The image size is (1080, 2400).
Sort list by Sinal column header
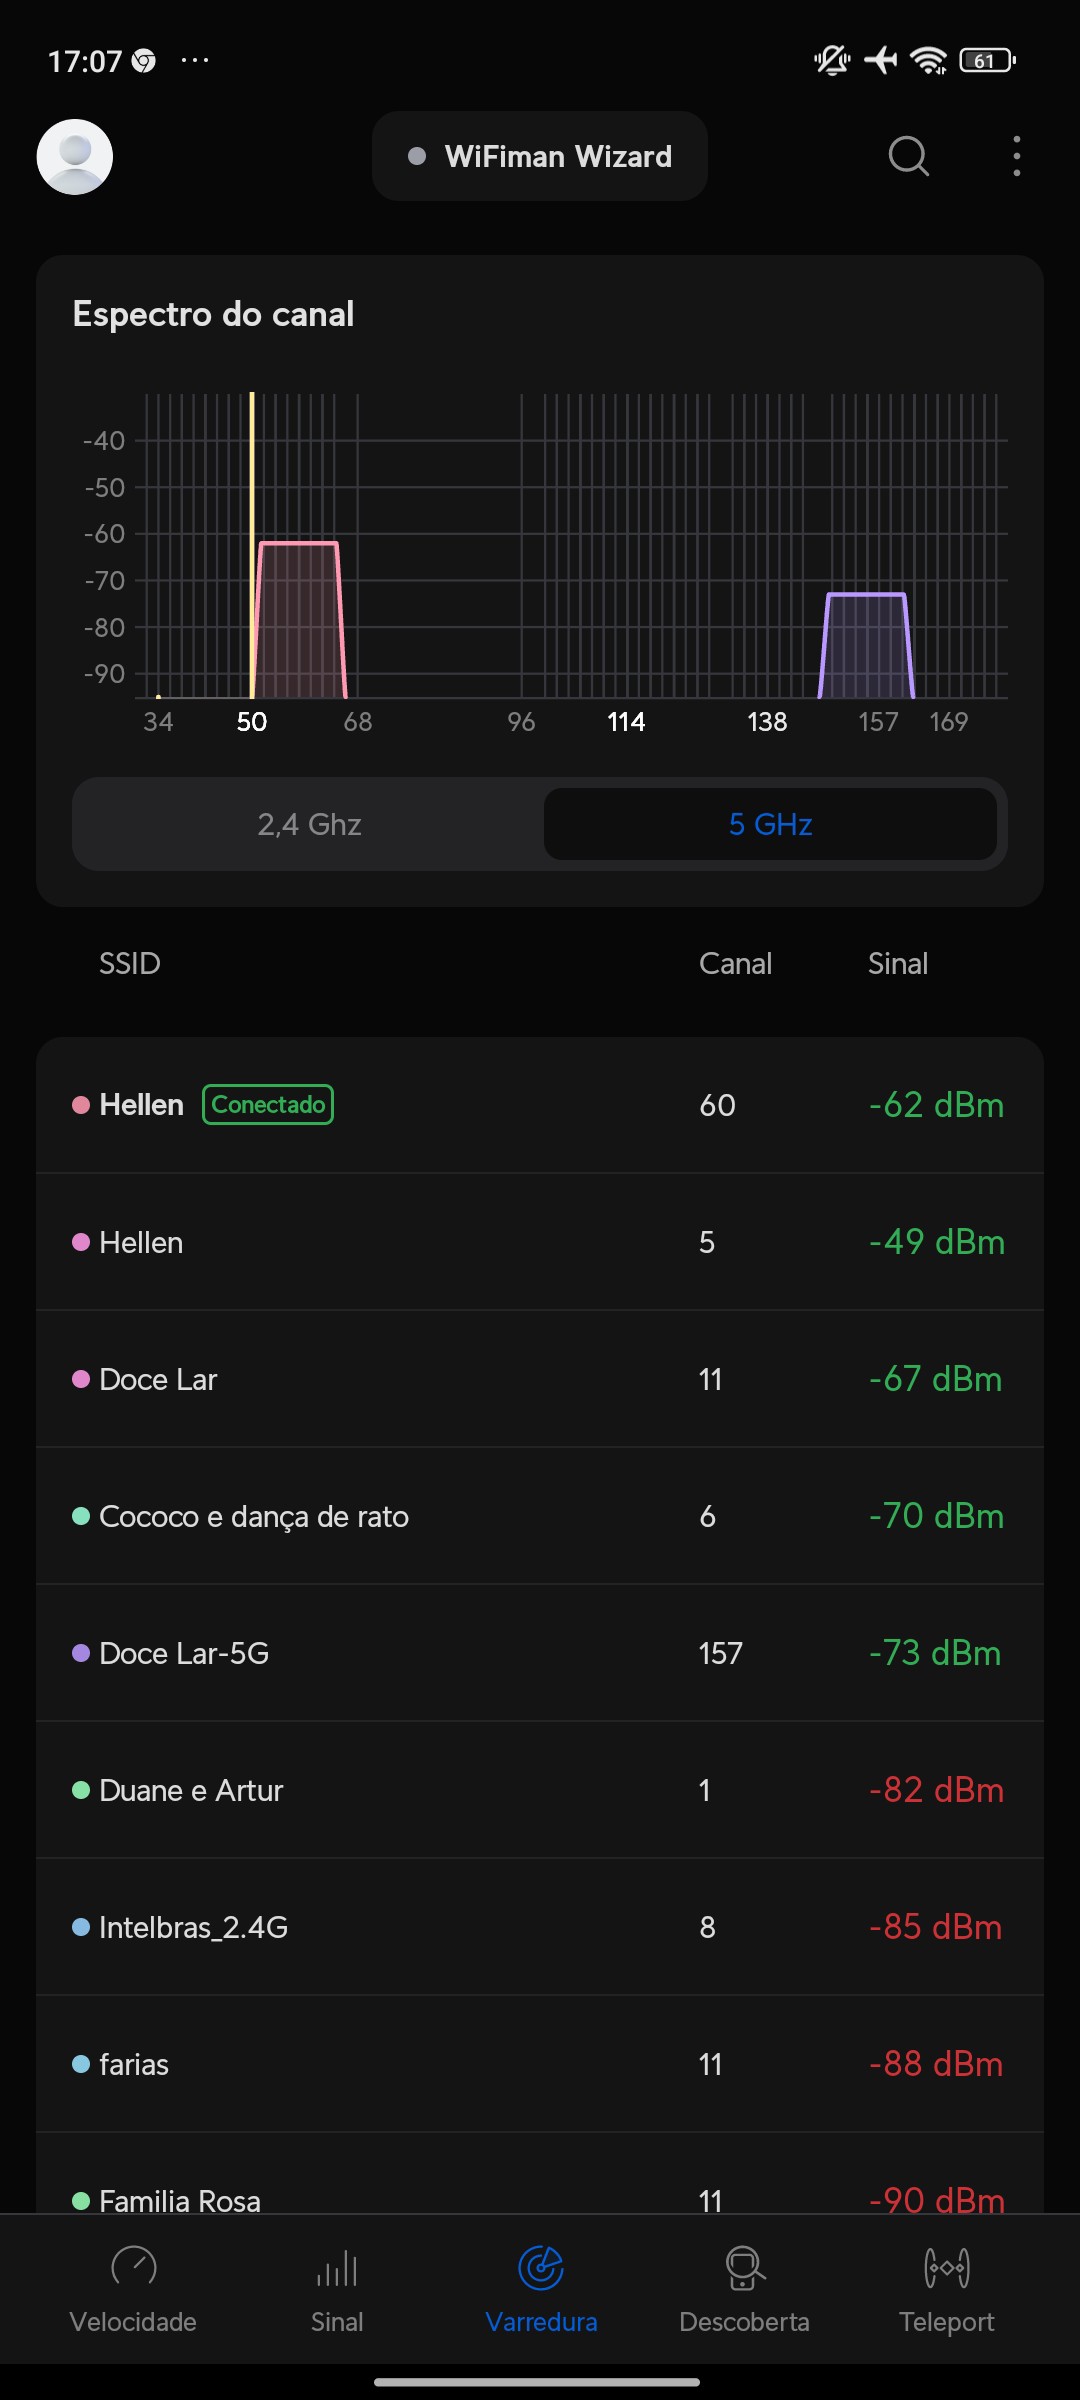(897, 964)
